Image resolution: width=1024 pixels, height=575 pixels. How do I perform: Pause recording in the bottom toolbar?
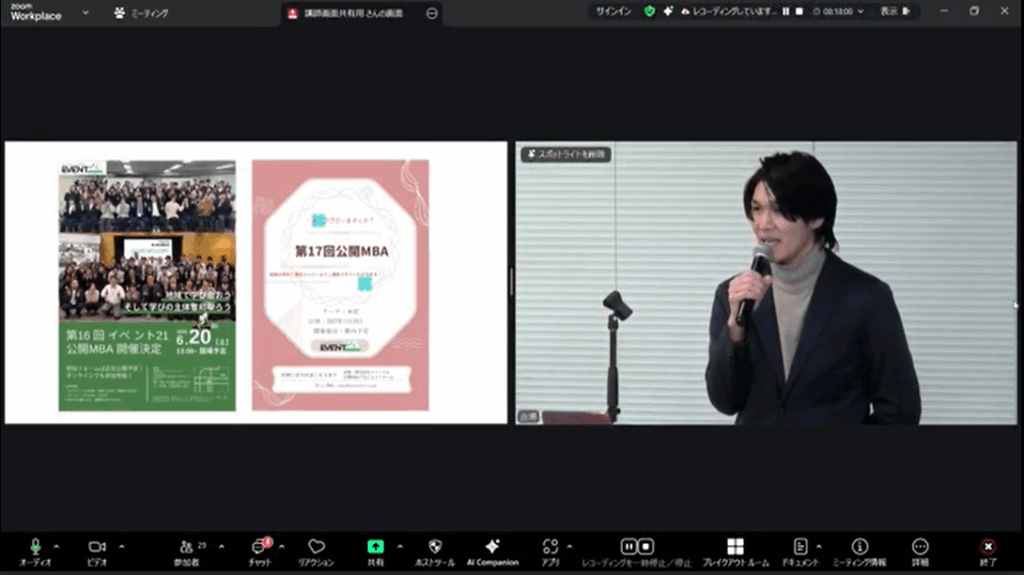[629, 546]
